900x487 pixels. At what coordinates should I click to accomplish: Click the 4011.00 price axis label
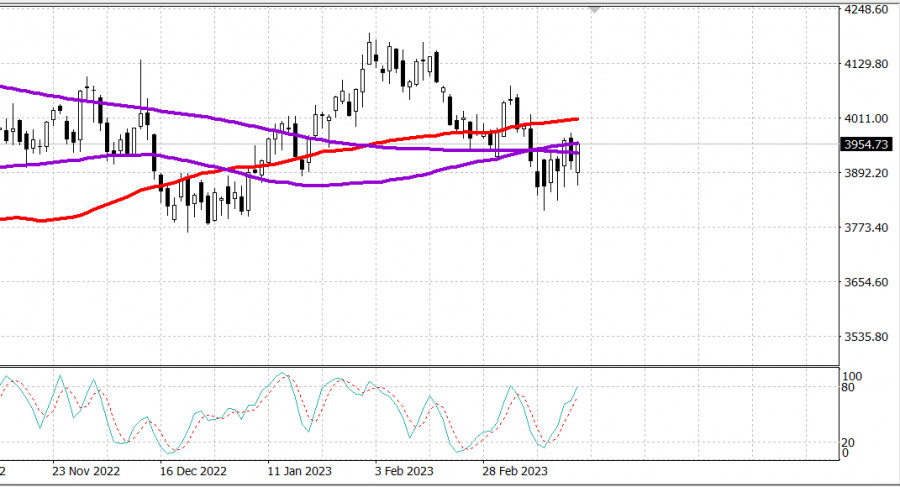[x=866, y=119]
